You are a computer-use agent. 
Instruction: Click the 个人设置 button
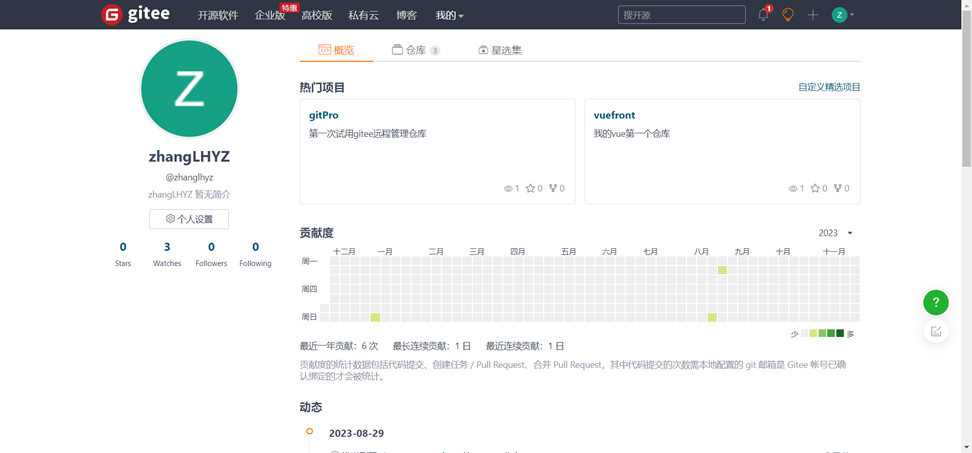tap(189, 219)
